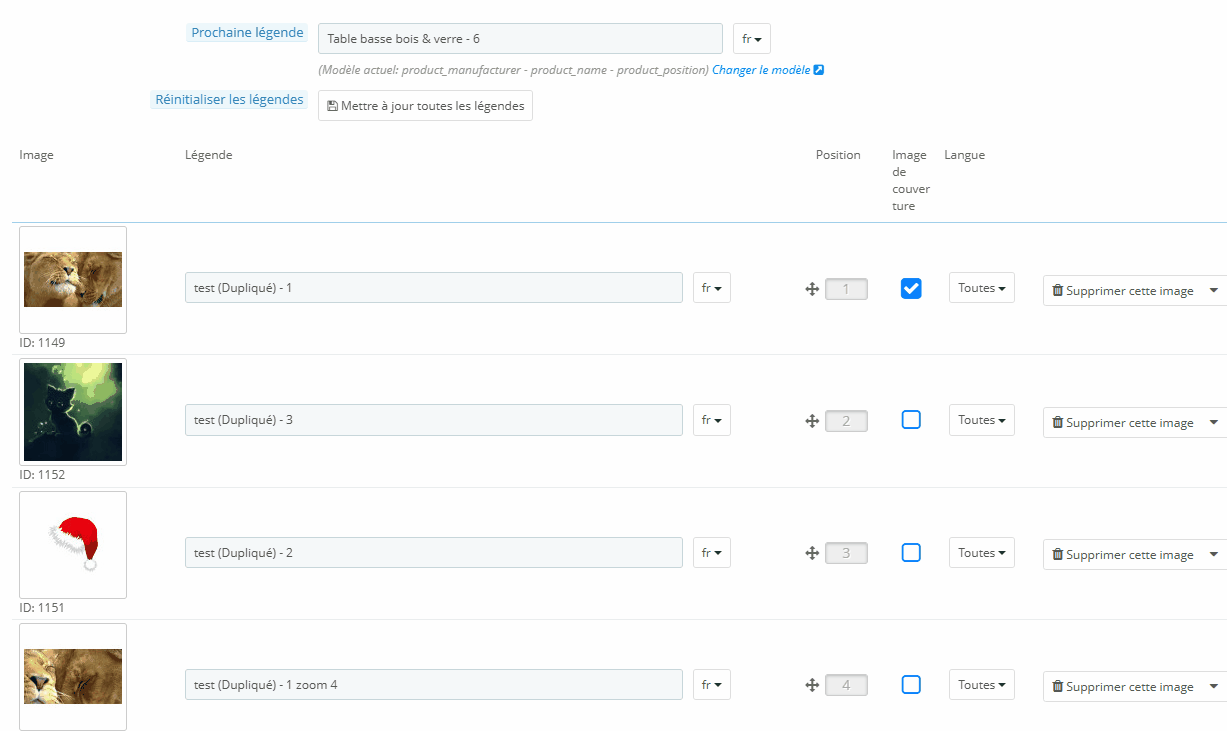This screenshot has height=731, width=1227.
Task: Click the black cat thumbnail image
Action: (73, 412)
